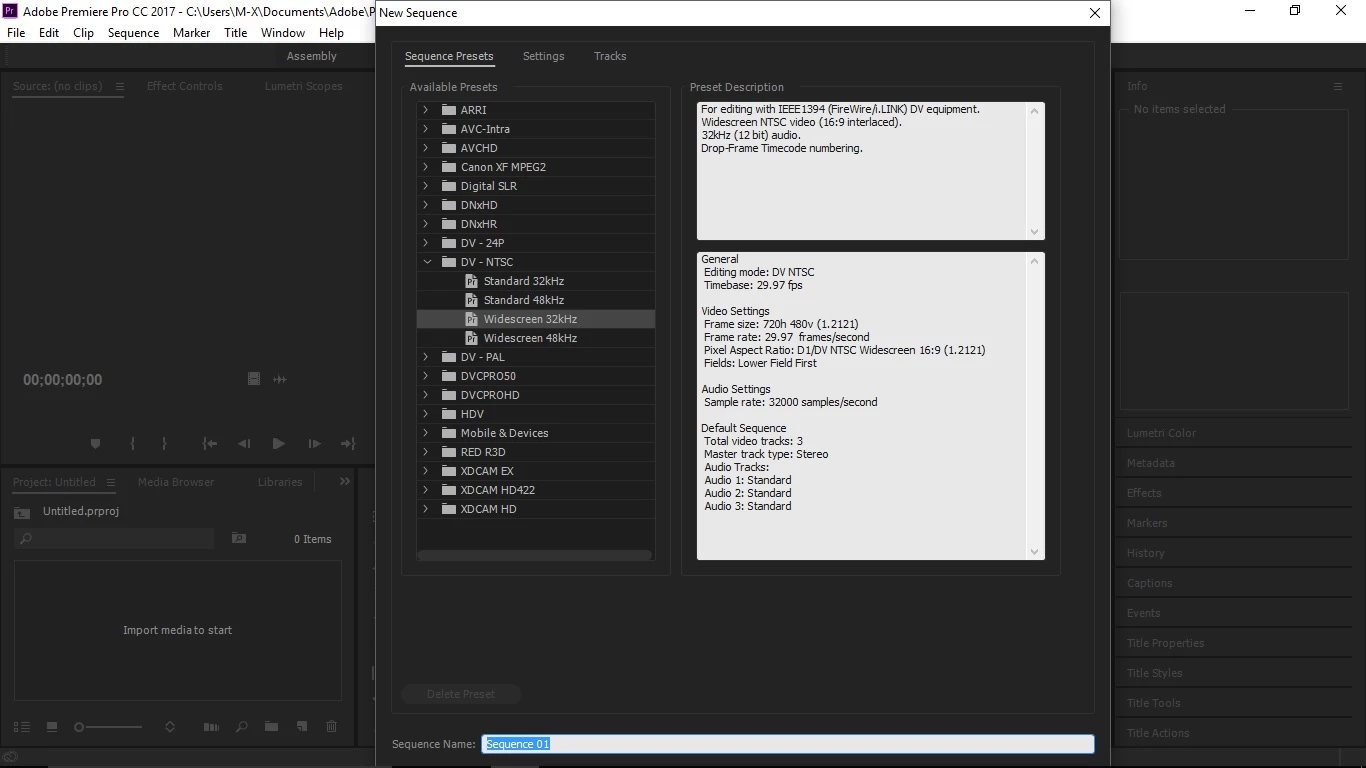The height and width of the screenshot is (768, 1366).
Task: Open the Window menu
Action: click(x=283, y=33)
